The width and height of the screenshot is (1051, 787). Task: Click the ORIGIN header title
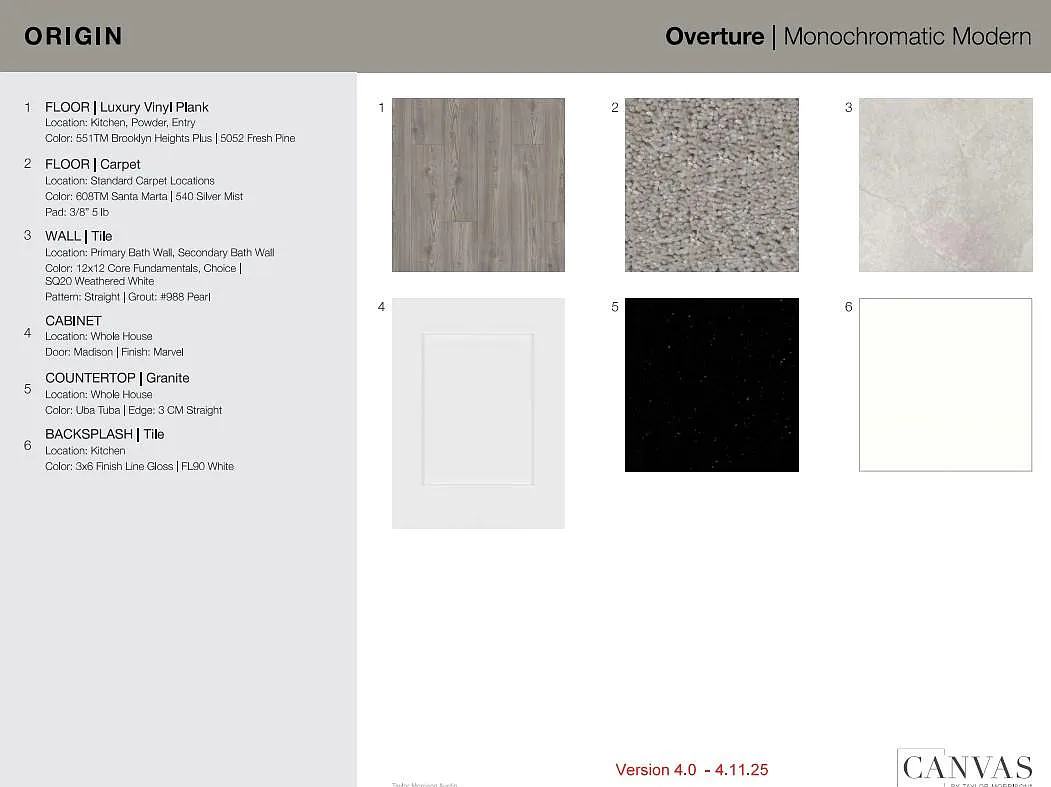(73, 36)
